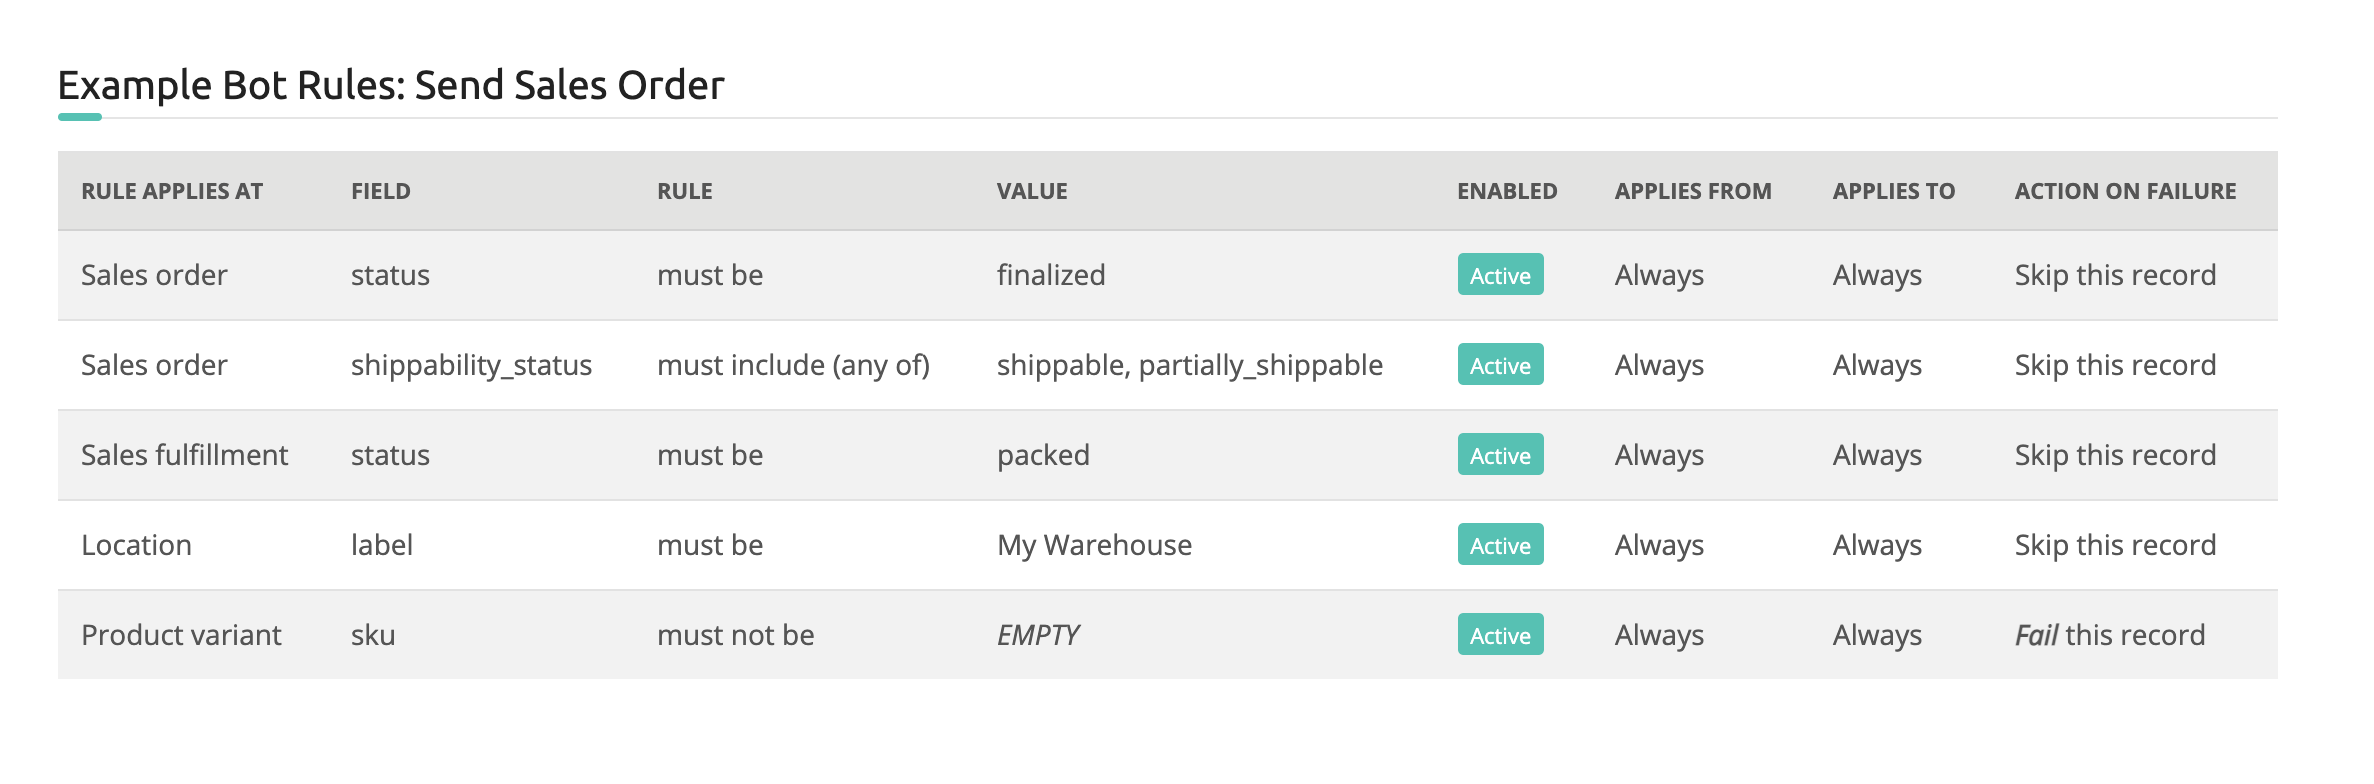Click the italic EMPTY value cell
This screenshot has width=2374, height=784.
[x=1038, y=636]
